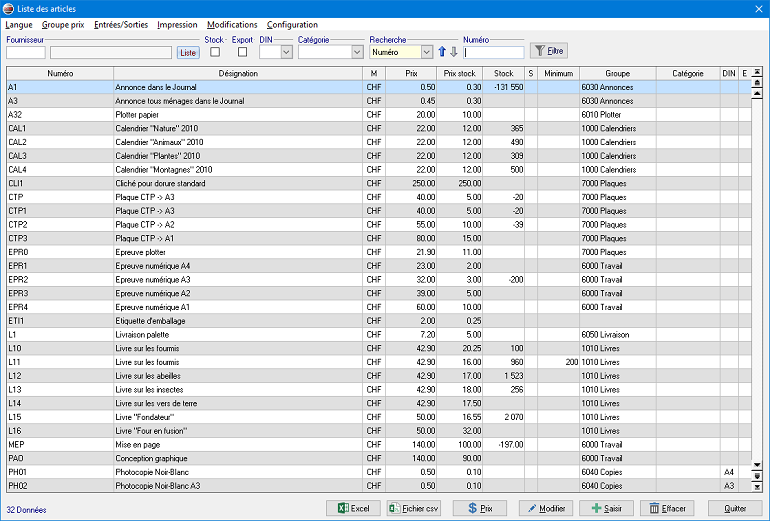Select the Epreuve plotter row
This screenshot has width=770, height=521.
(x=379, y=252)
